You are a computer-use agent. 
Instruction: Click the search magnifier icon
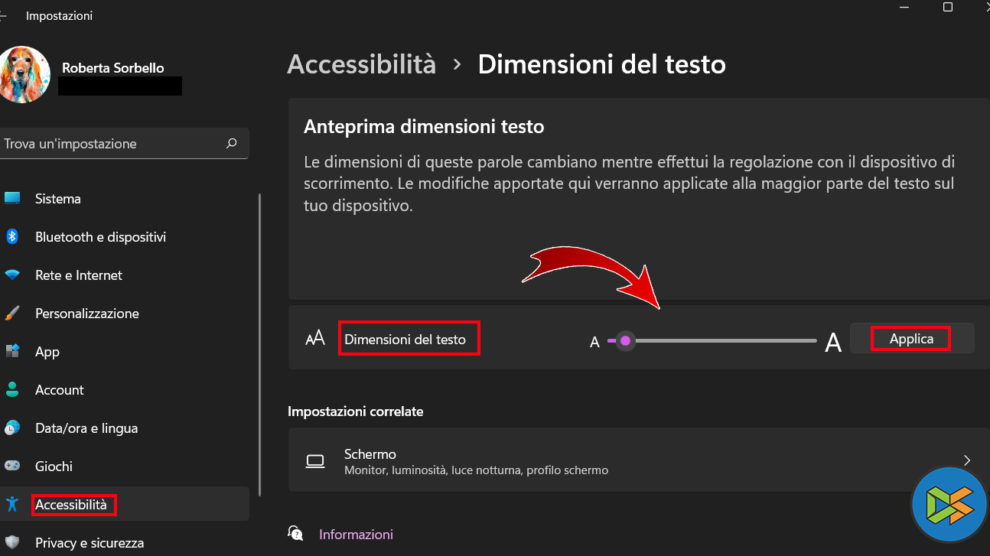click(x=232, y=143)
